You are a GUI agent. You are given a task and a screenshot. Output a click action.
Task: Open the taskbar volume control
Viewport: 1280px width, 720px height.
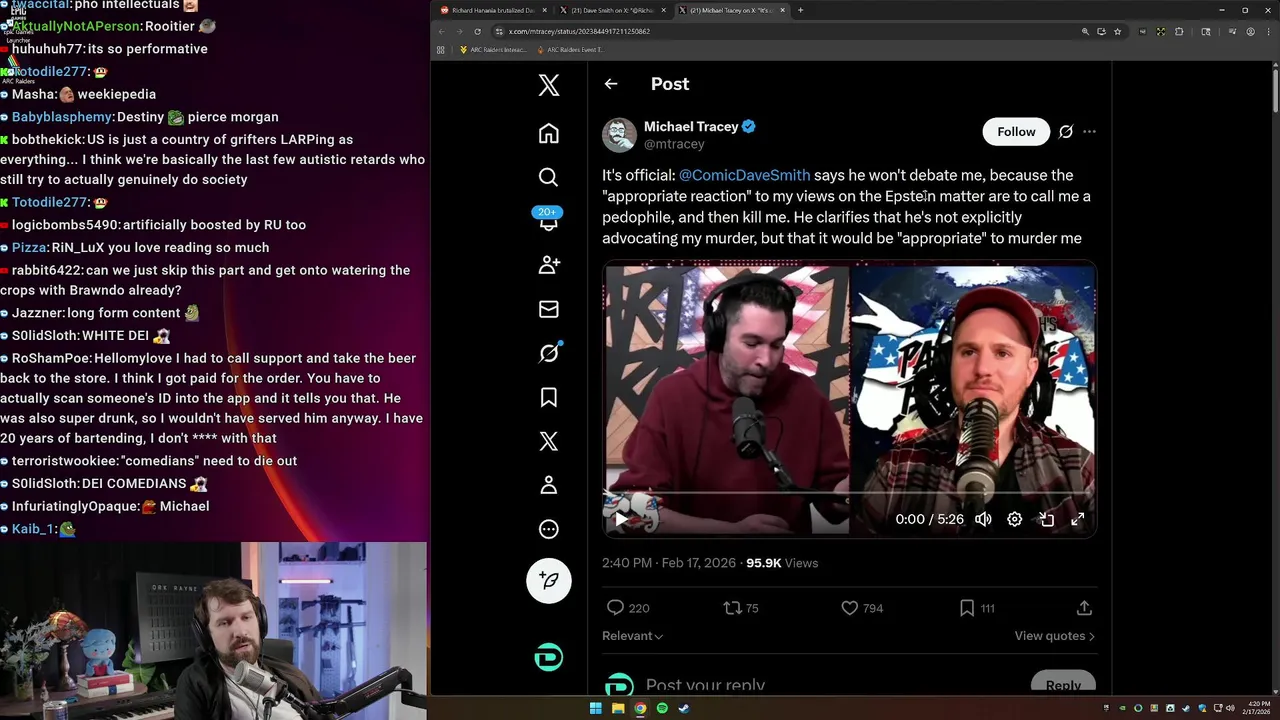tap(1230, 708)
